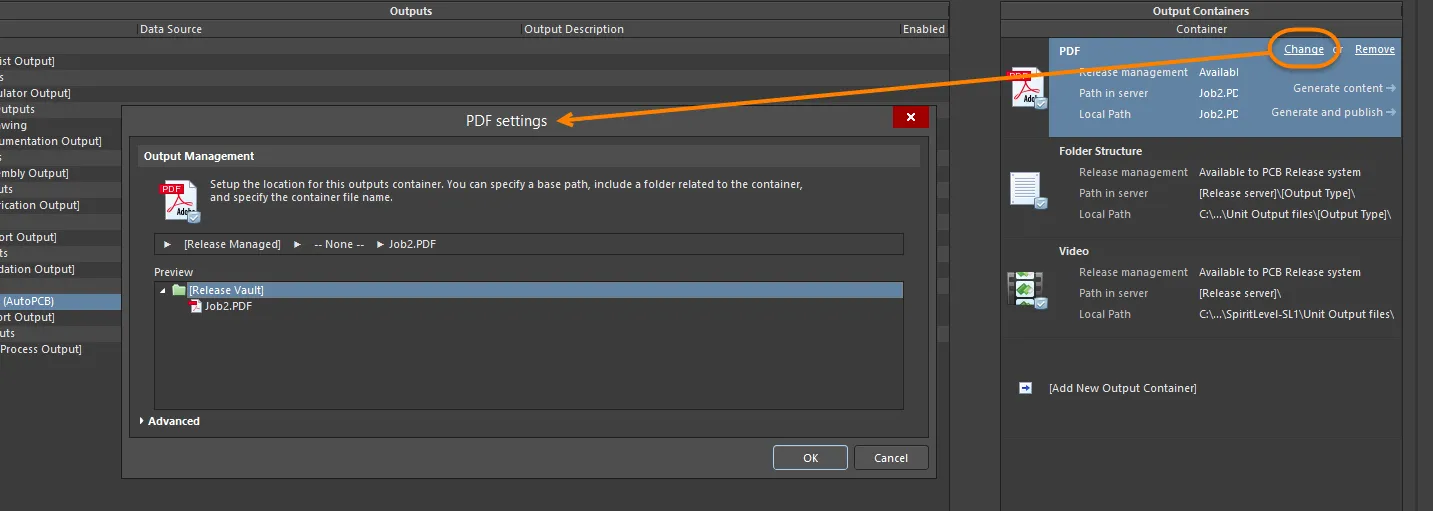The height and width of the screenshot is (511, 1433).
Task: Collapse the [Release Vault] tree node
Action: 163,290
